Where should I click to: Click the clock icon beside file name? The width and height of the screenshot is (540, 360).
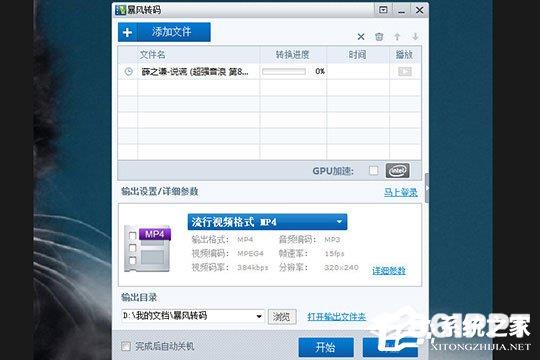click(x=128, y=72)
